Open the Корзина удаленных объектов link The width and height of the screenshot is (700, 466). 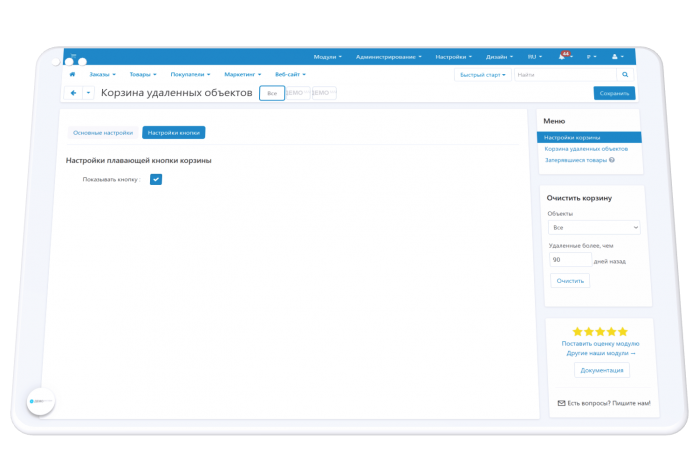point(586,149)
